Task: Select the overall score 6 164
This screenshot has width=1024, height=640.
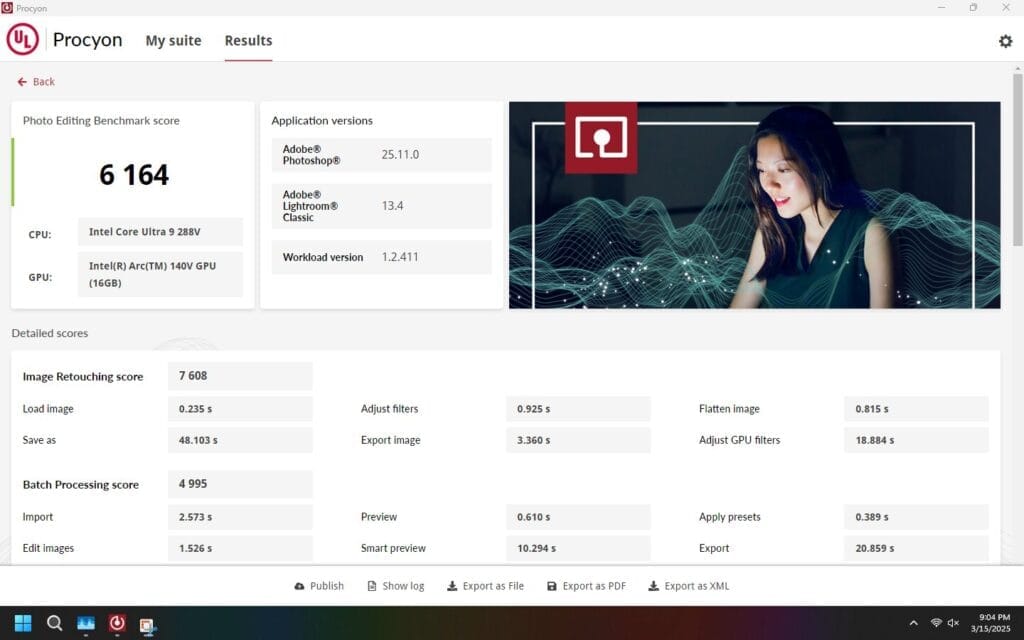Action: [x=134, y=174]
